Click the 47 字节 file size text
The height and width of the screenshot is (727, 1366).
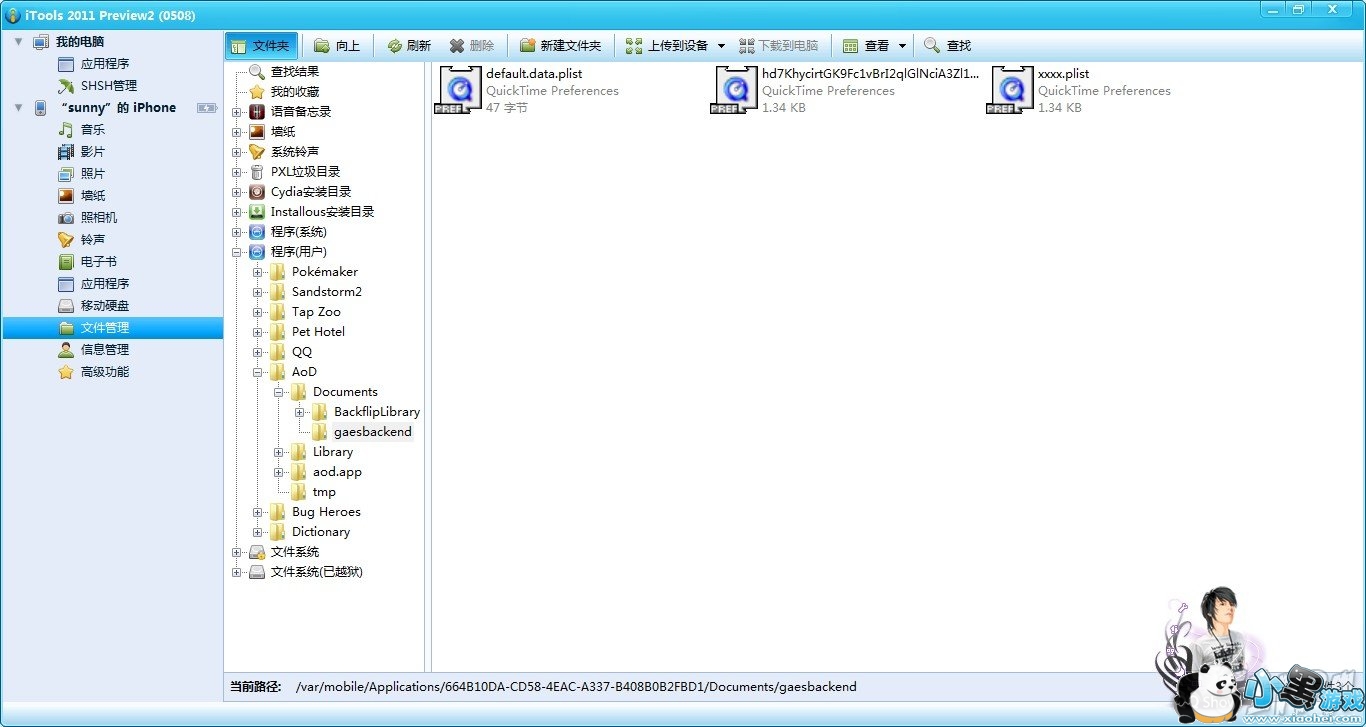(x=507, y=108)
